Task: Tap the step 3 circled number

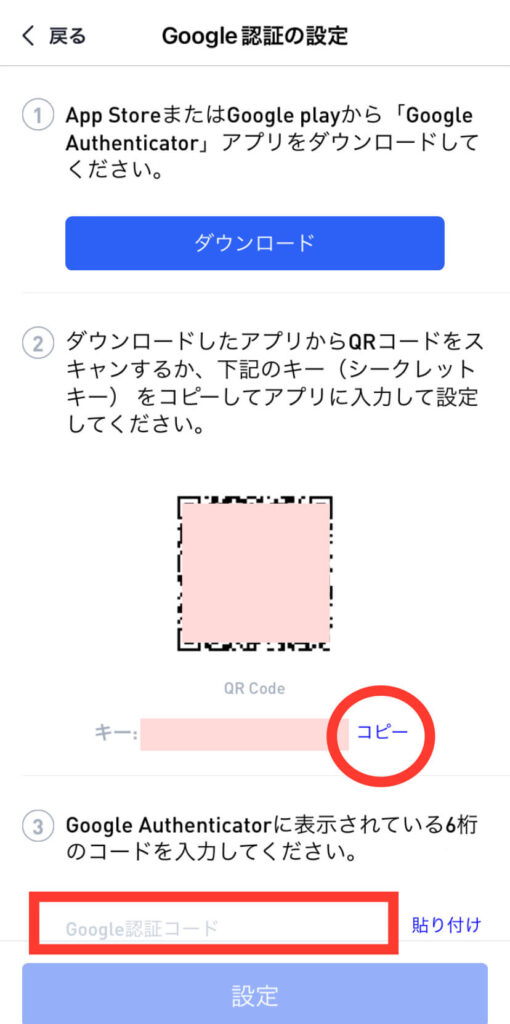Action: coord(37,827)
